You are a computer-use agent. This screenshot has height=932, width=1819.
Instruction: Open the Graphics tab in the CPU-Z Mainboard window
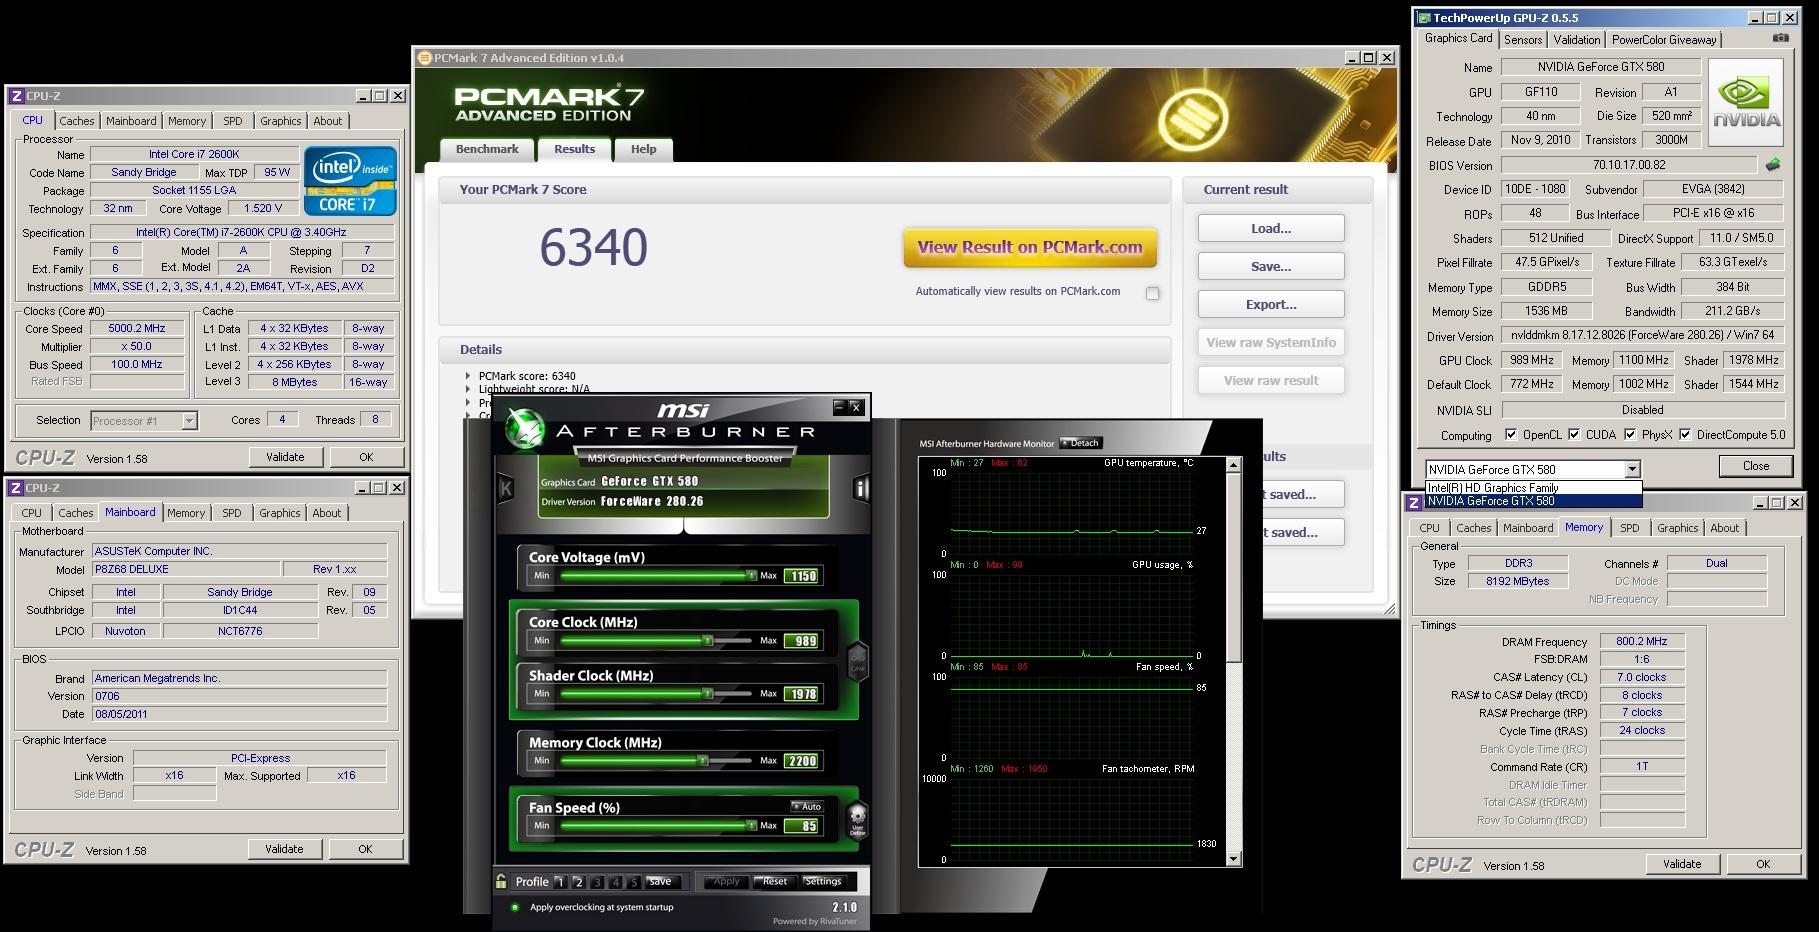(x=279, y=513)
